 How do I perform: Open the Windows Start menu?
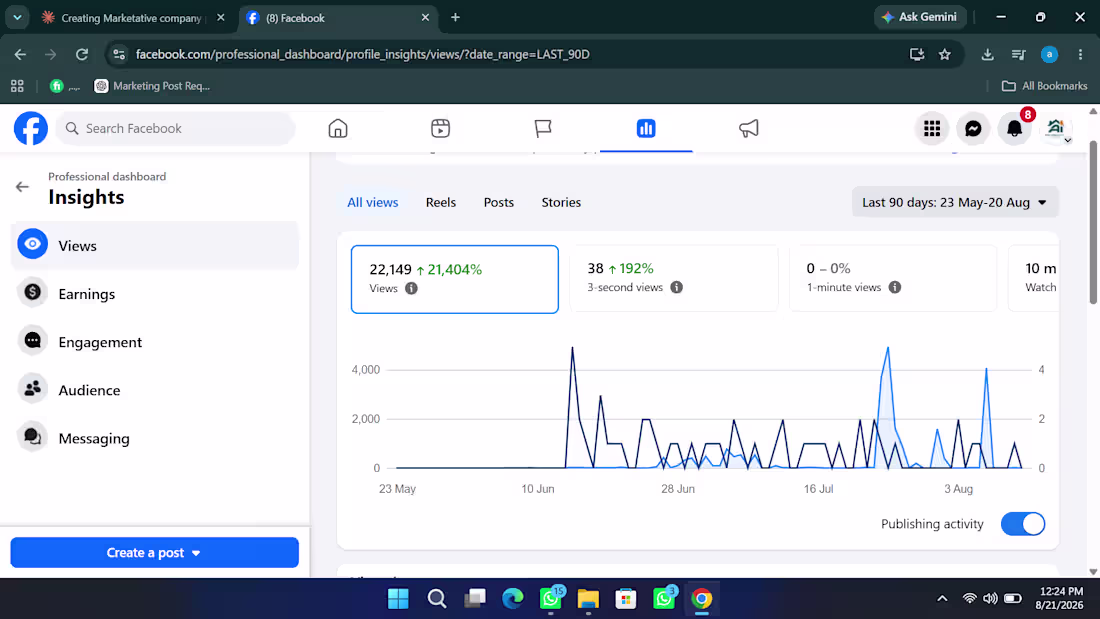tap(398, 599)
